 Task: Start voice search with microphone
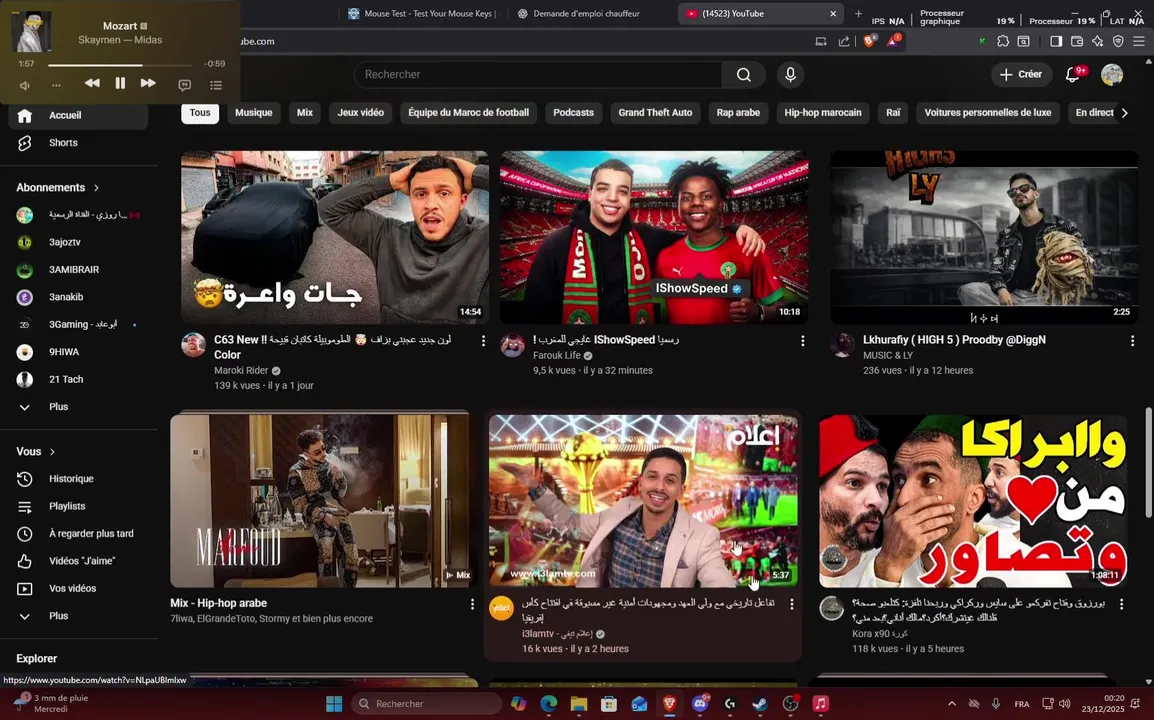point(790,74)
